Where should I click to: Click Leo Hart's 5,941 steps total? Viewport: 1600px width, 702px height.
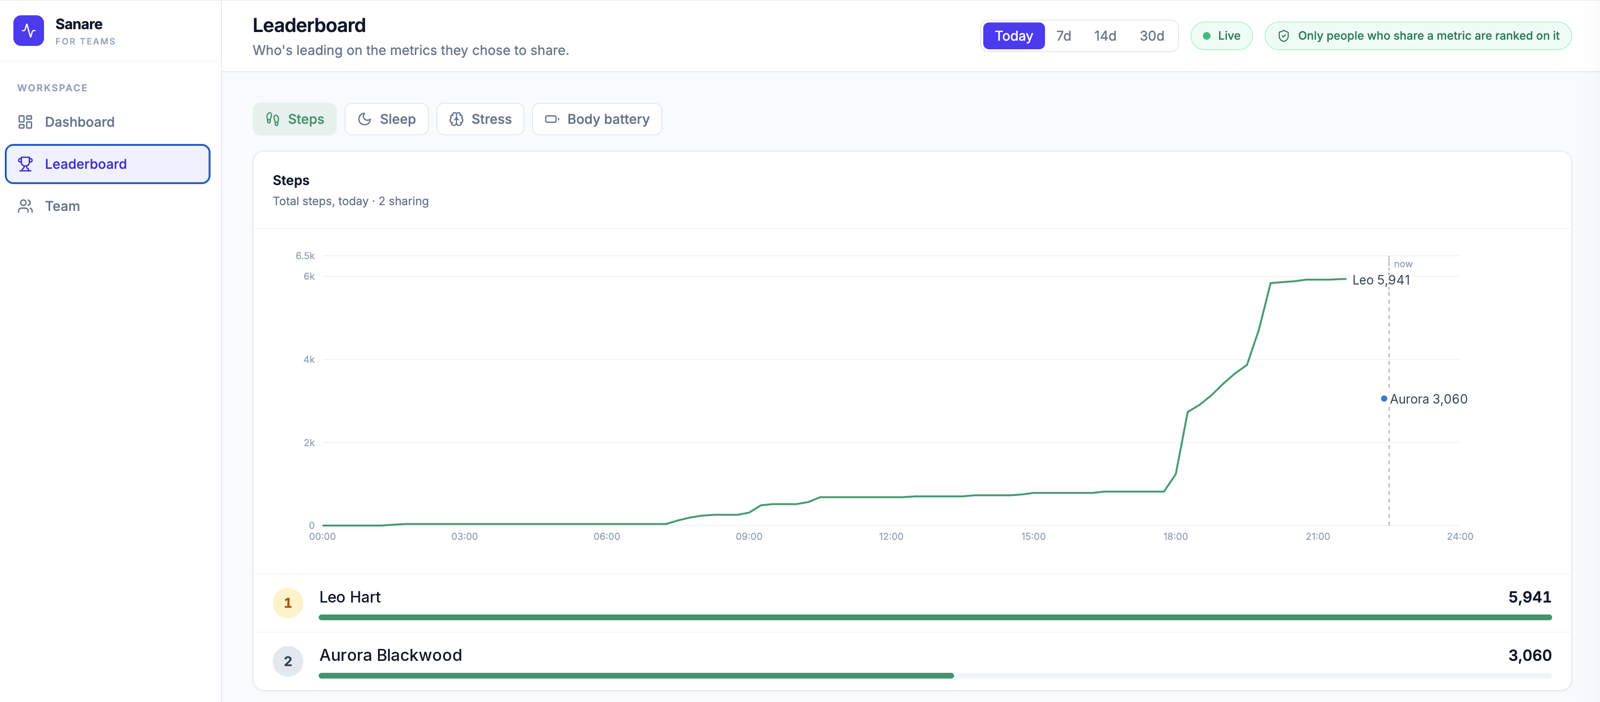pos(1530,597)
